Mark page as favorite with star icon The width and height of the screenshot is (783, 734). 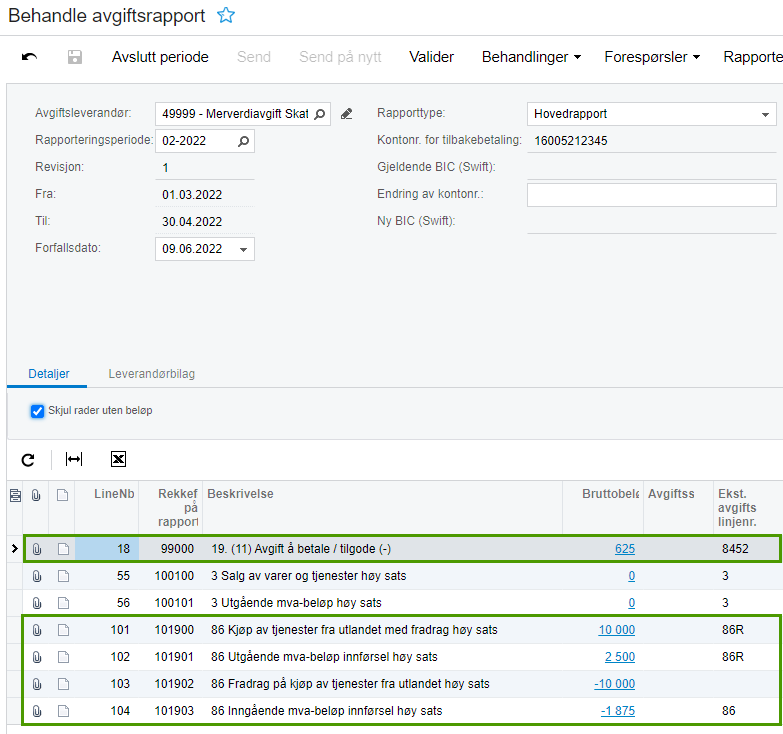coord(227,16)
